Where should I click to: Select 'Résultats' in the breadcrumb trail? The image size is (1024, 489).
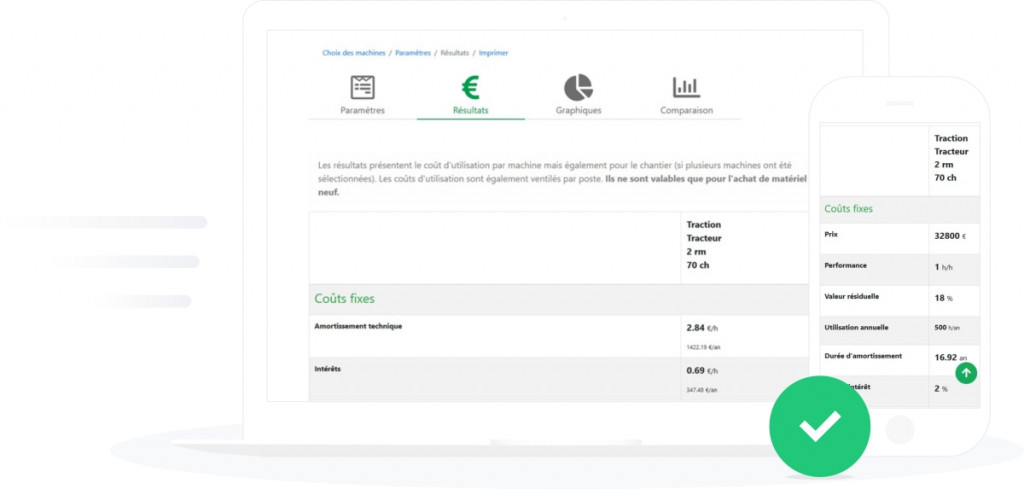point(455,53)
